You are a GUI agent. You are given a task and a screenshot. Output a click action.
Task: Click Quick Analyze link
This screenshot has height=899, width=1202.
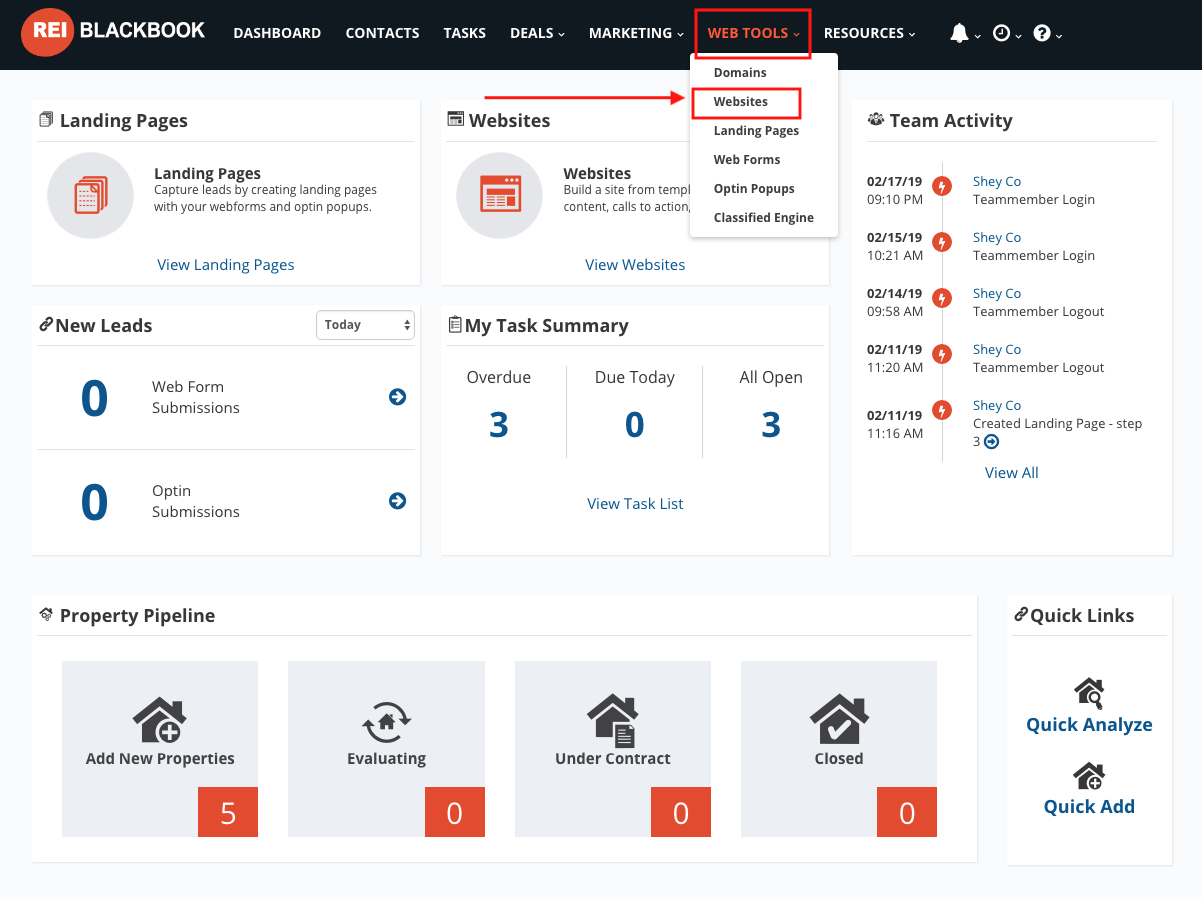(x=1089, y=725)
